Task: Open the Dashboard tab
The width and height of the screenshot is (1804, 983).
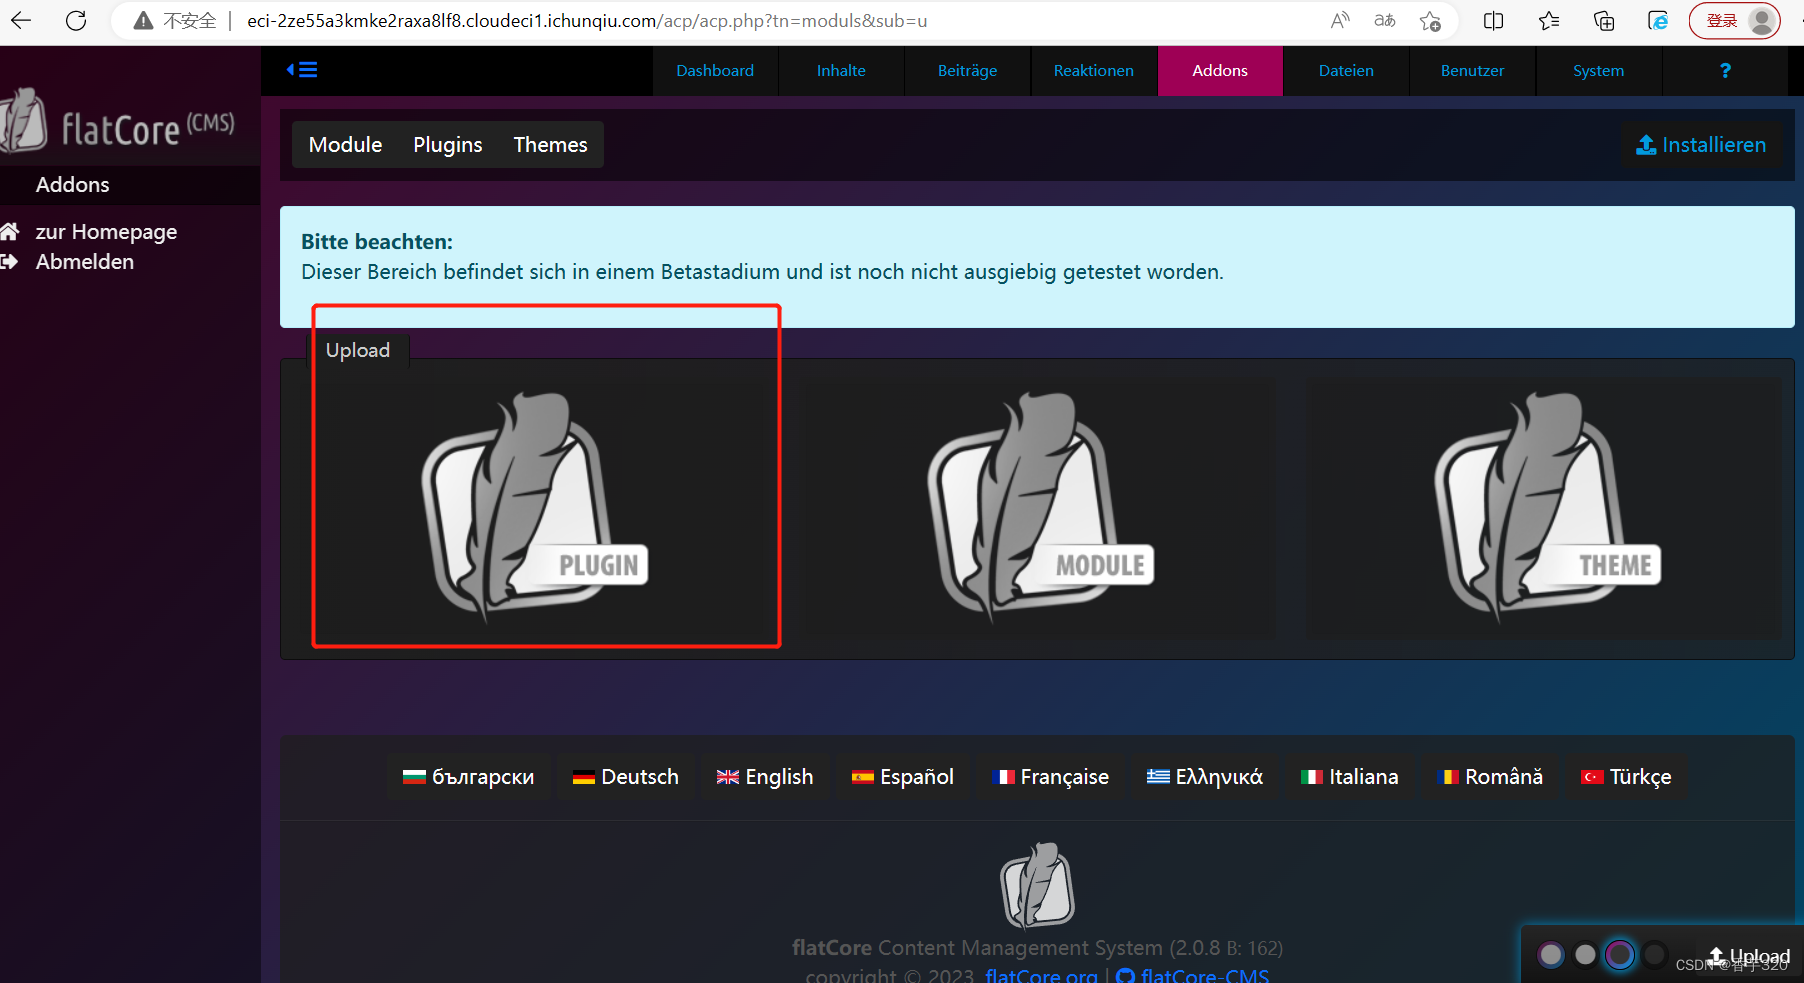Action: [715, 71]
